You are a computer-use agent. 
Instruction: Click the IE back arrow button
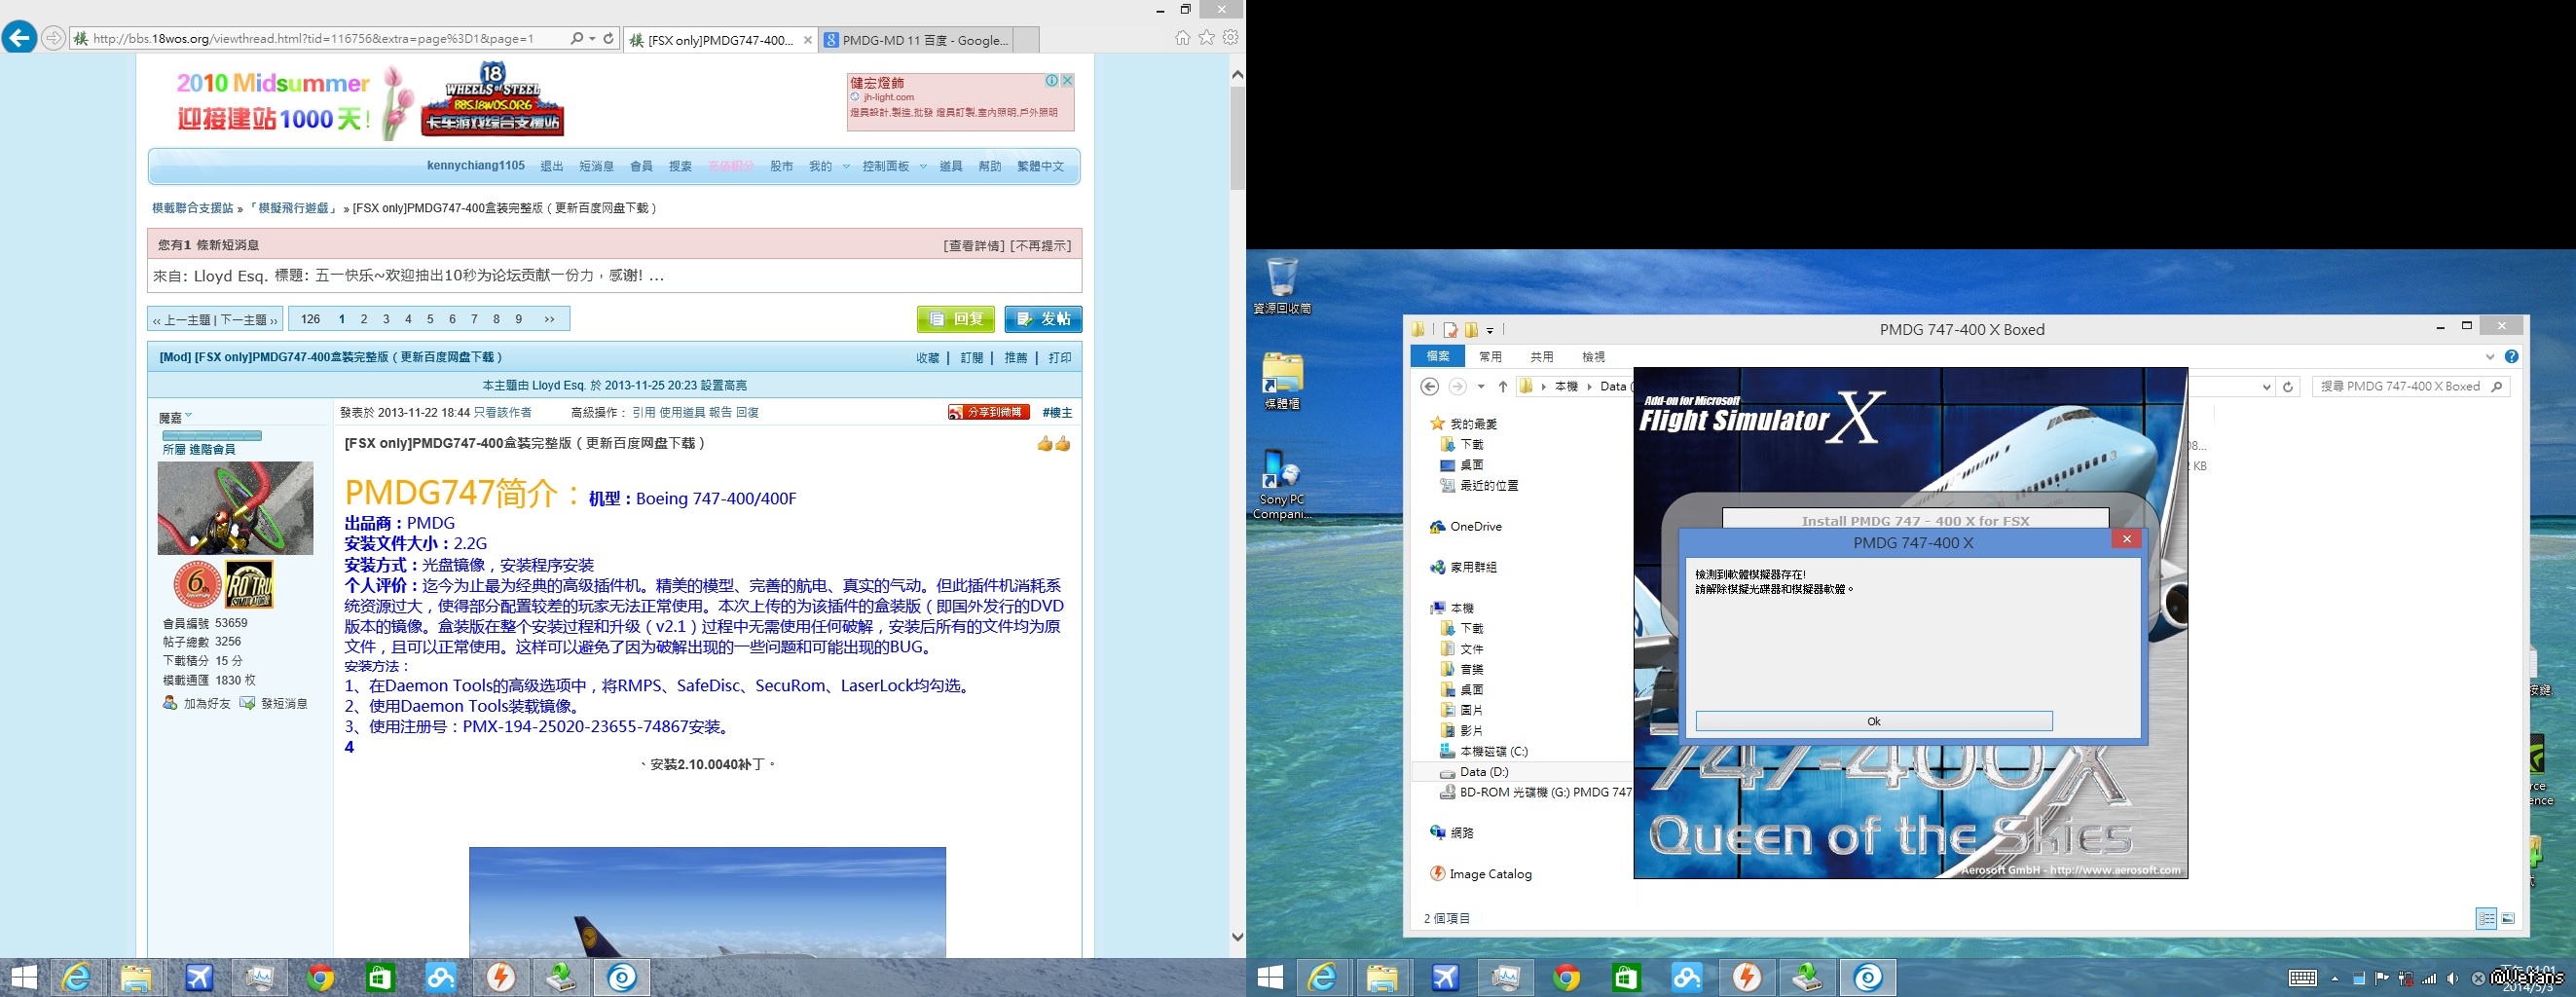(19, 38)
